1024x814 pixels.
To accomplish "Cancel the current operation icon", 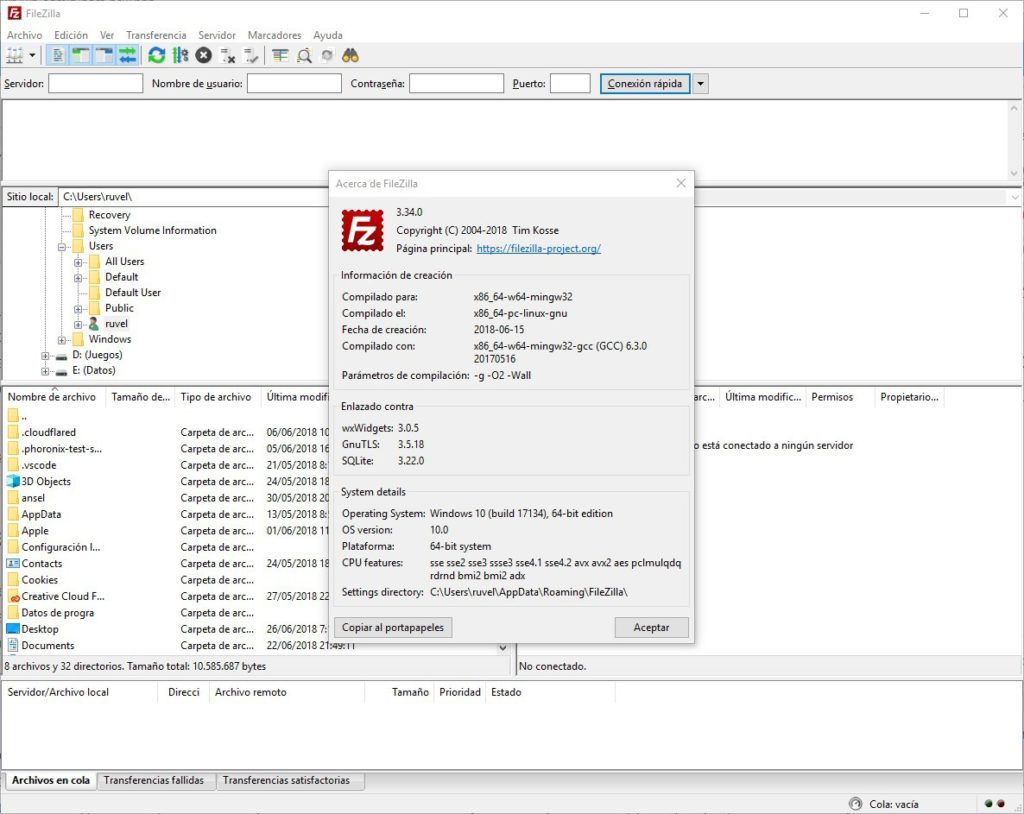I will [204, 56].
